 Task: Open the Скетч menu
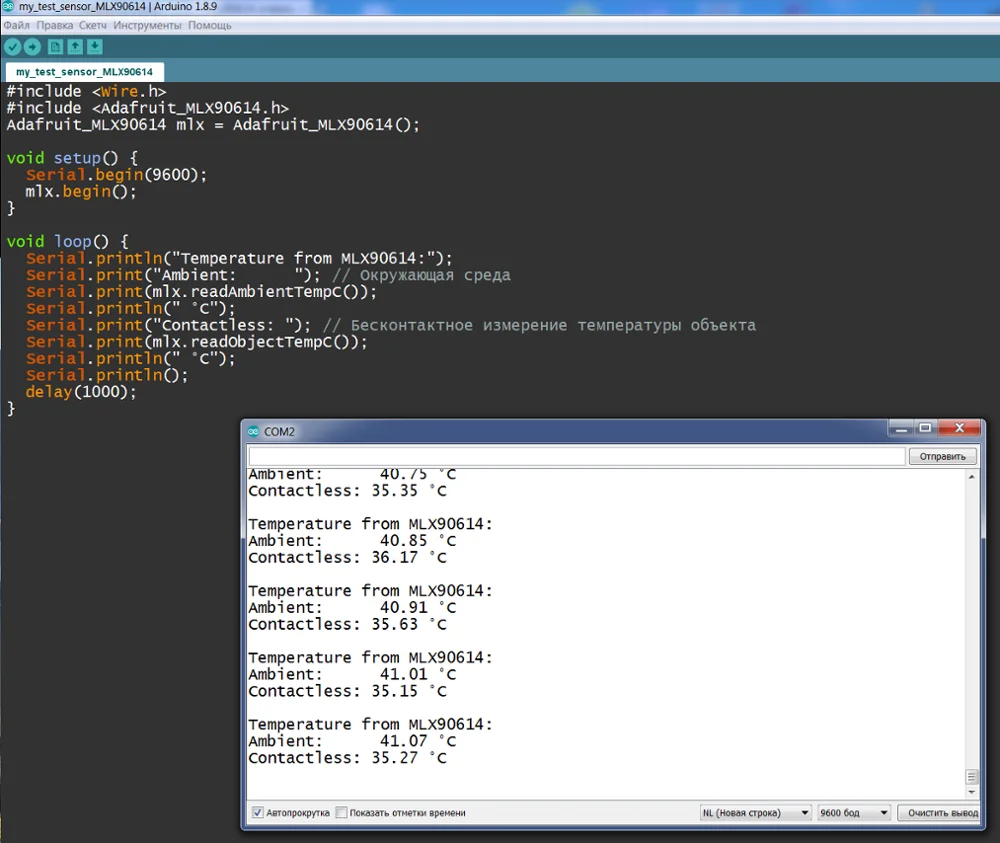[x=93, y=25]
